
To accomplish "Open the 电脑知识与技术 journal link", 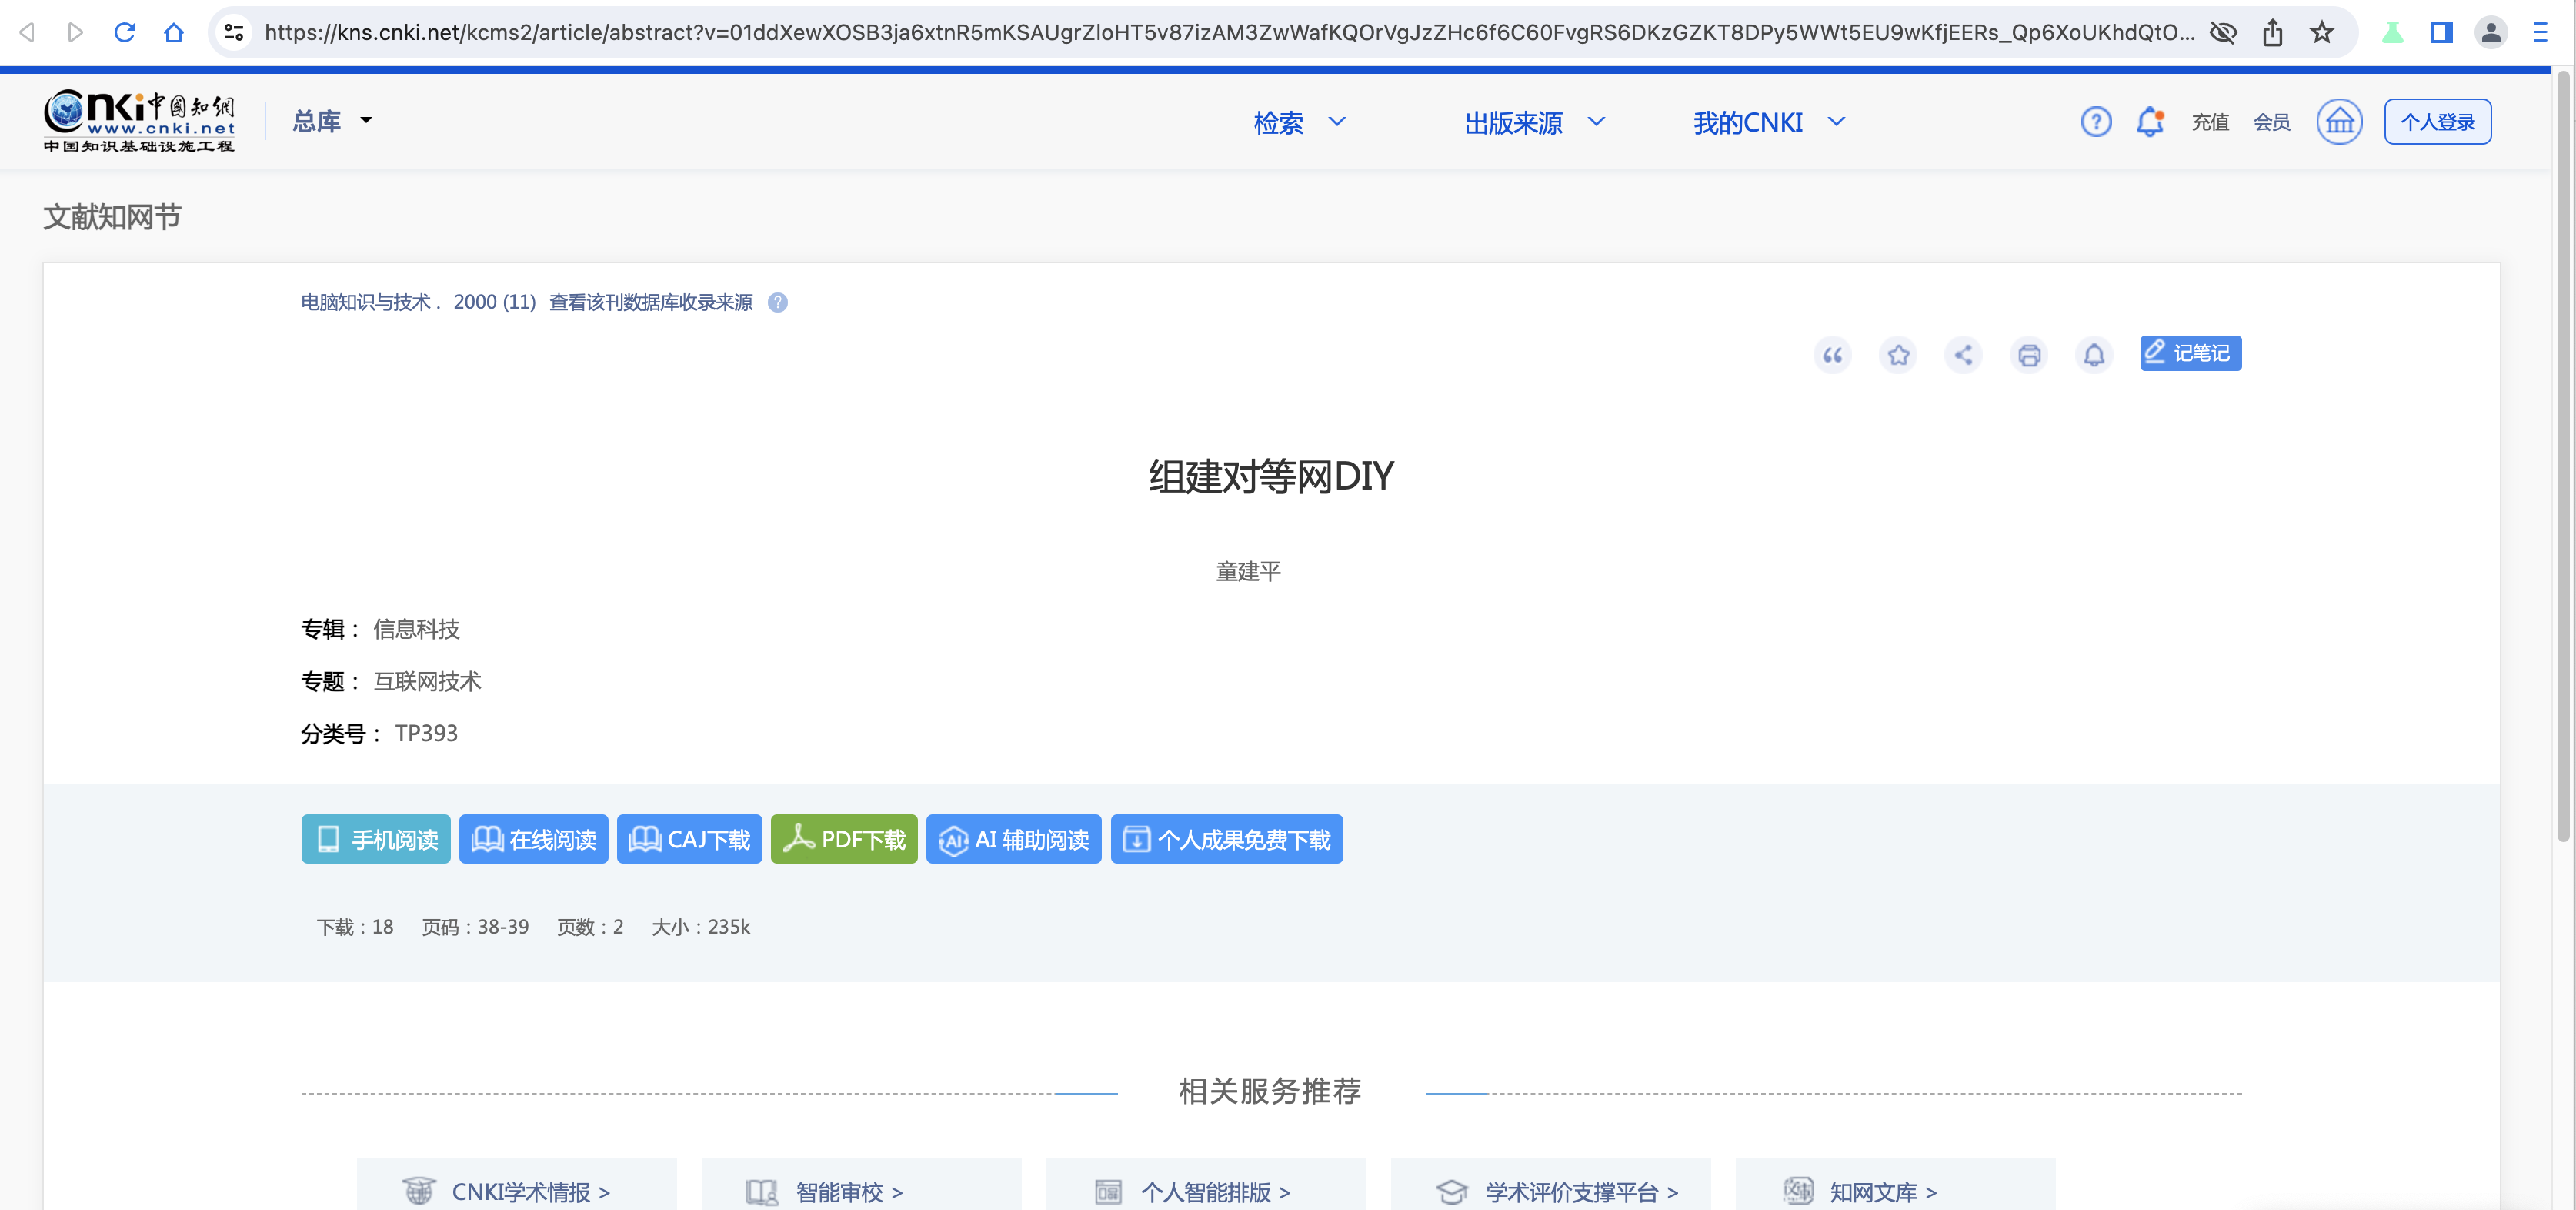I will click(368, 302).
